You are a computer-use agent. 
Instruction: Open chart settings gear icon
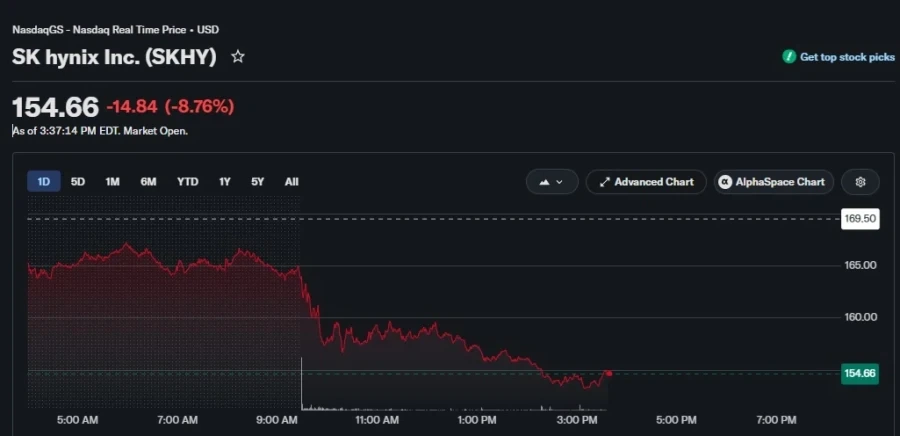coord(860,182)
